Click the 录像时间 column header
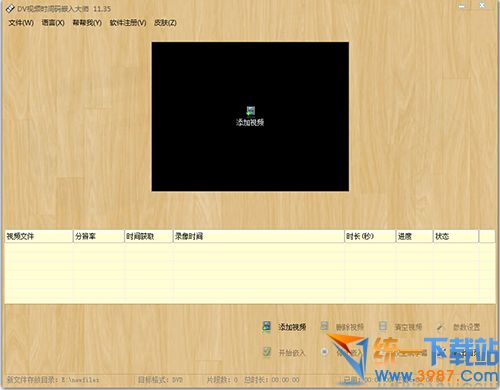 tap(259, 236)
